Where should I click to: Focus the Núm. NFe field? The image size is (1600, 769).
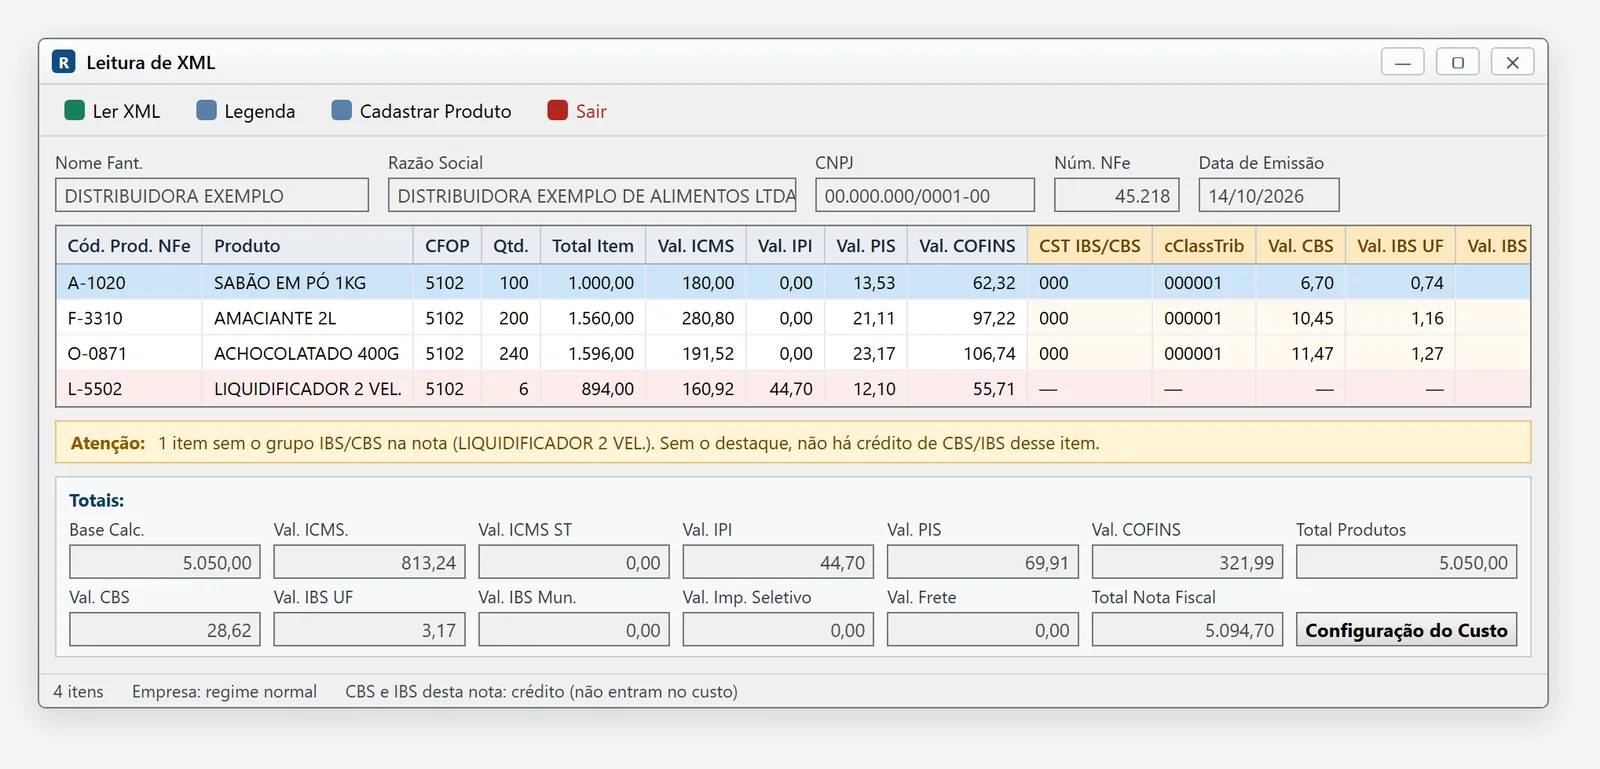[1117, 195]
